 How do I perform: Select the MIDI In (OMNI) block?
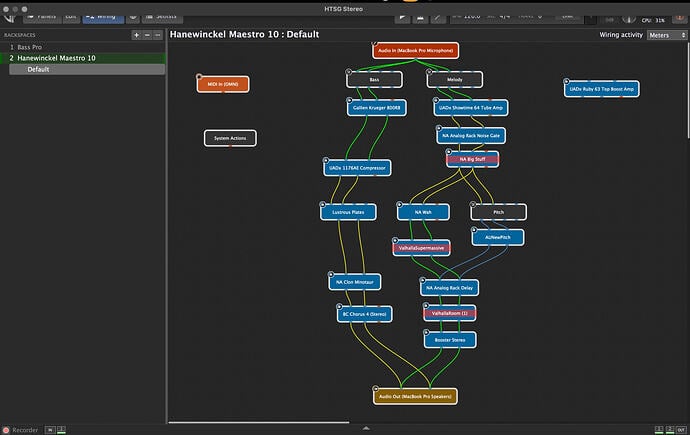pyautogui.click(x=223, y=84)
